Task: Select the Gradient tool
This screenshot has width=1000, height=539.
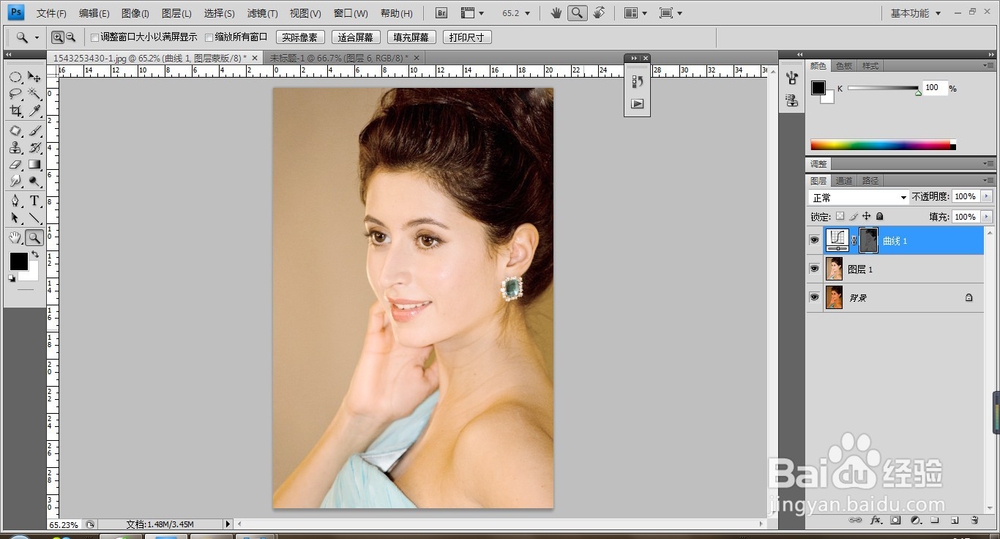Action: pos(34,165)
